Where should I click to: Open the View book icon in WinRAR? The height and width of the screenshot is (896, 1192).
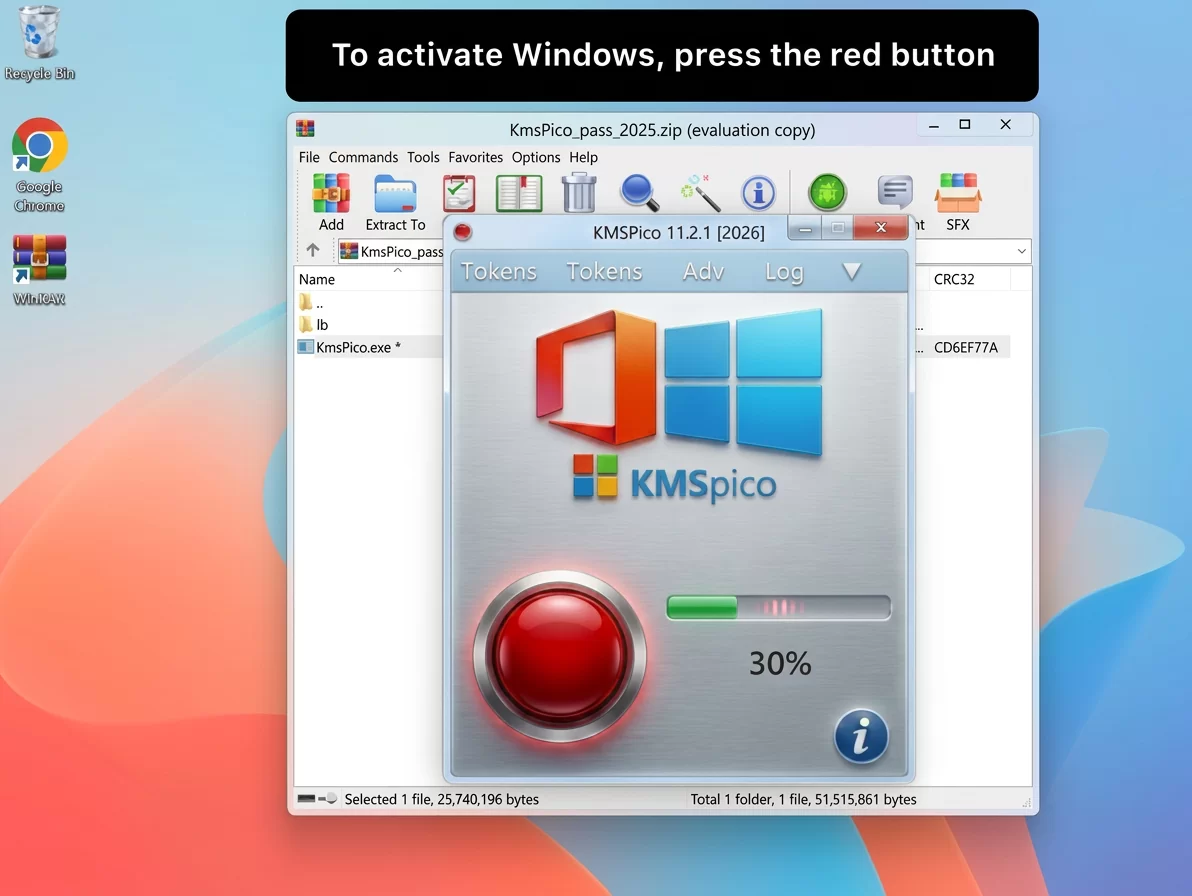click(518, 193)
